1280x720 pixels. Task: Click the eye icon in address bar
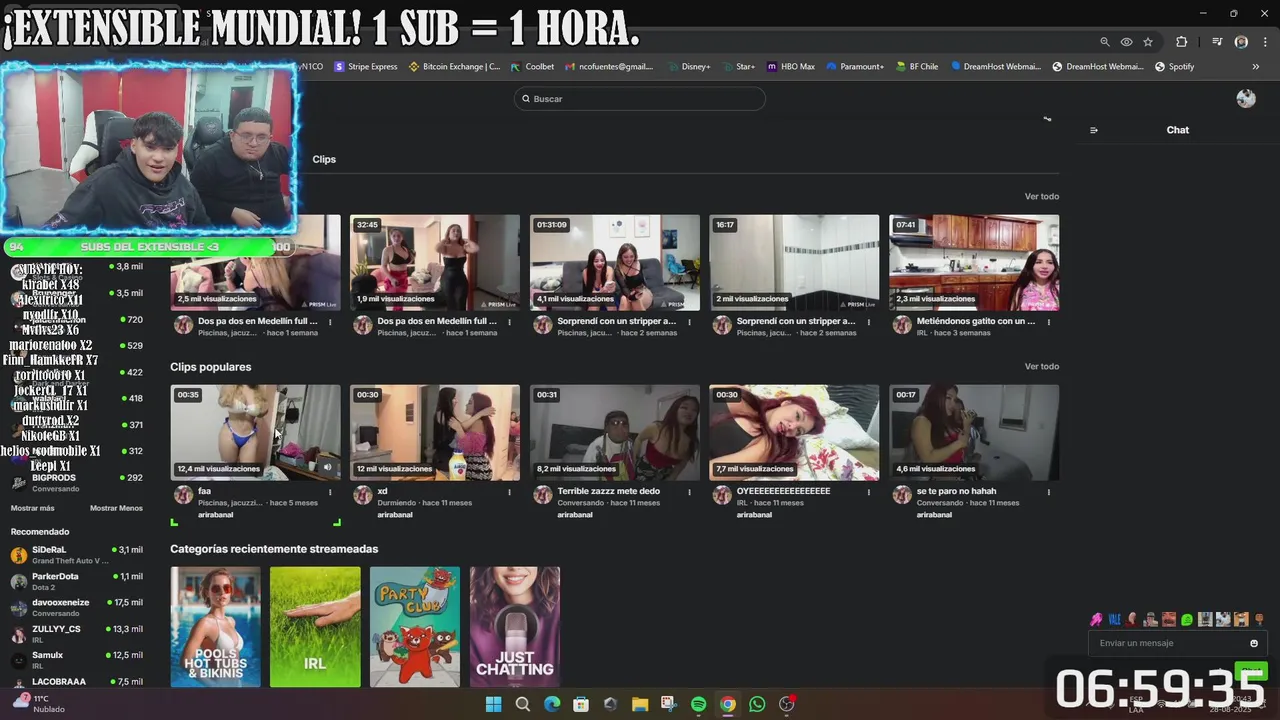(1126, 42)
